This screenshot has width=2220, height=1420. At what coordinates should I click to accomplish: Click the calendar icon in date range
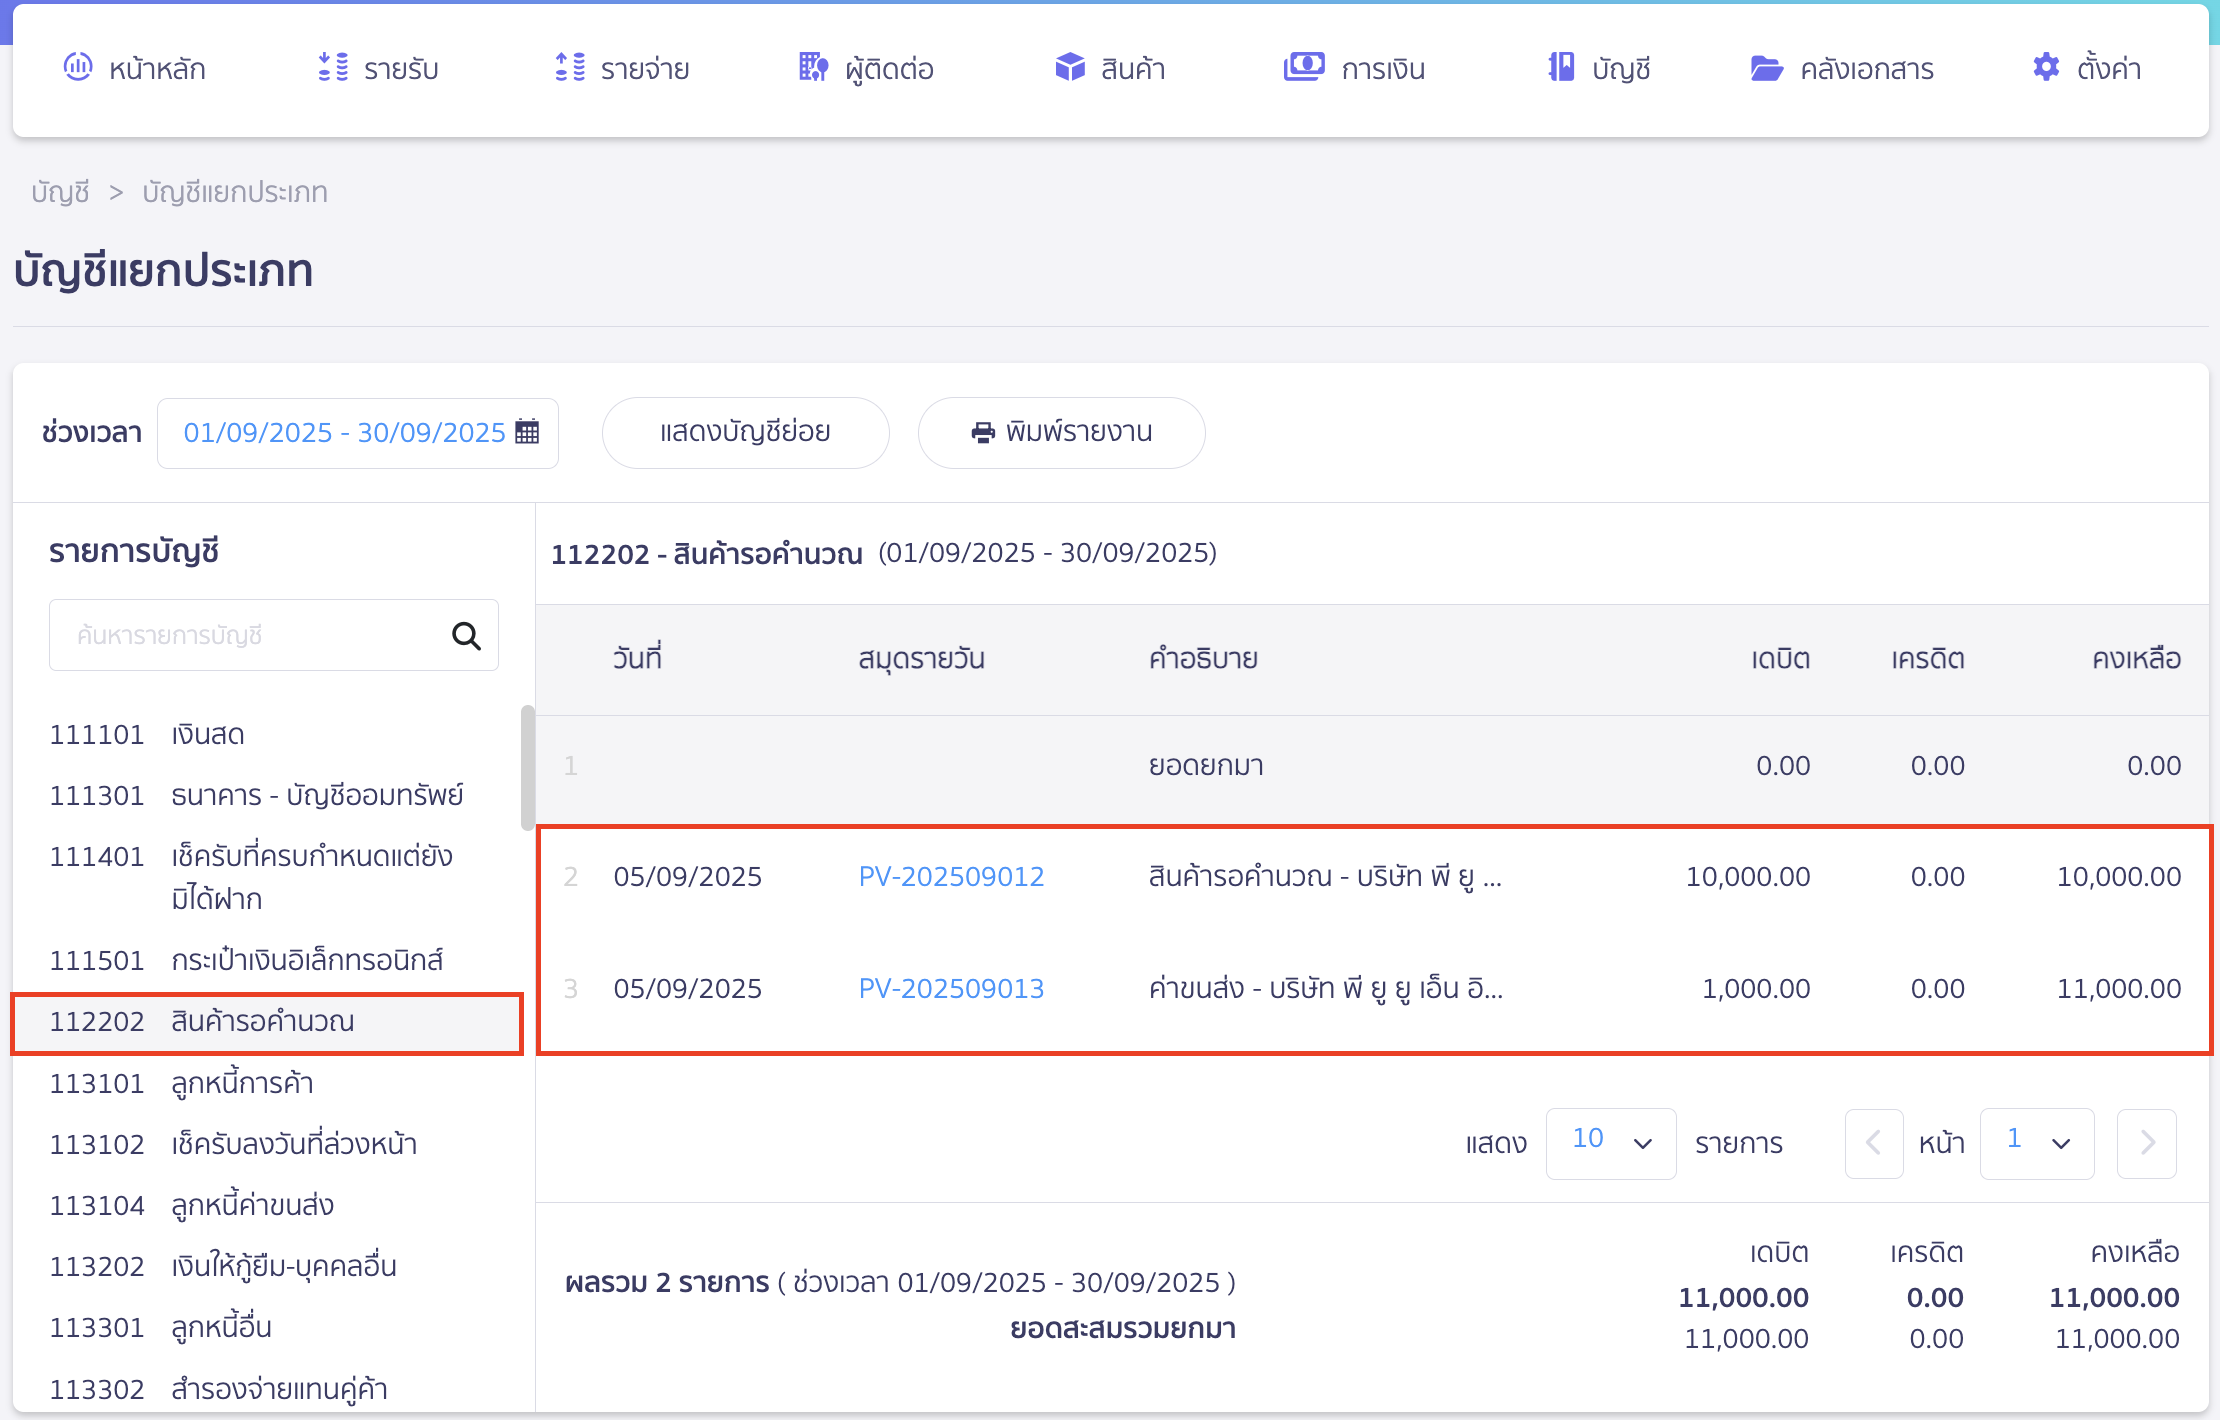[x=527, y=432]
